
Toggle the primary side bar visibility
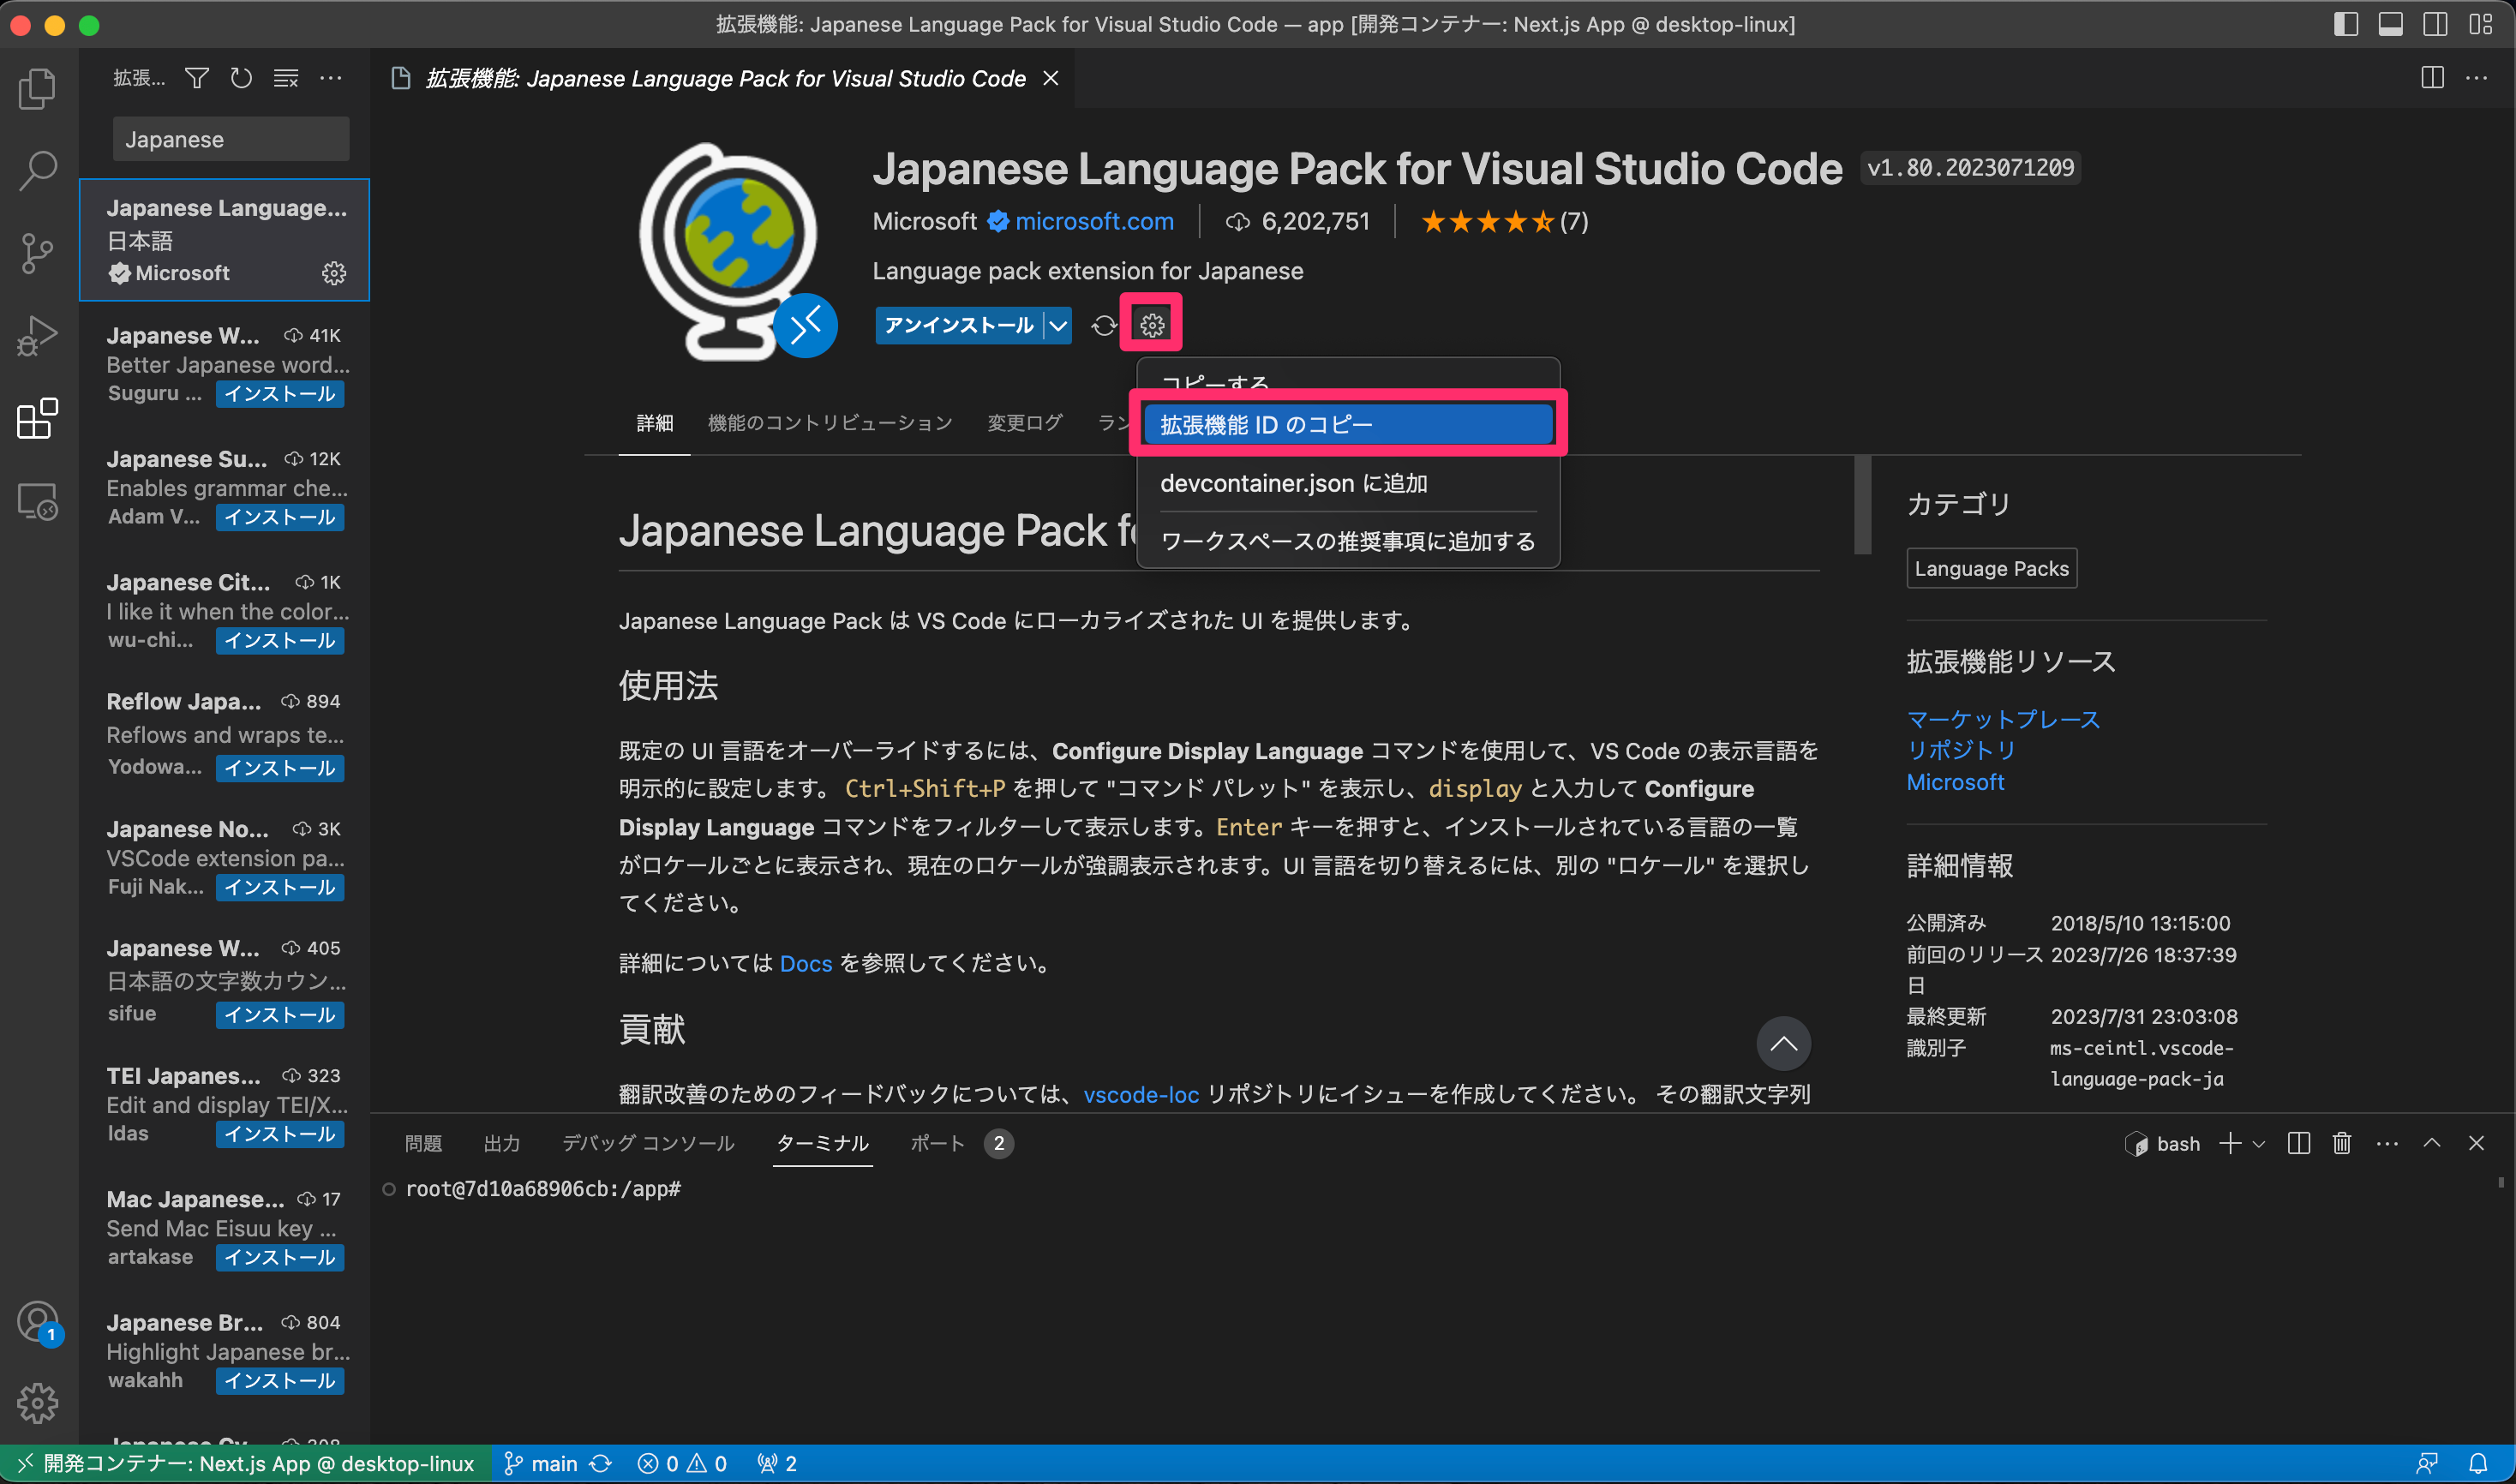coord(2345,24)
